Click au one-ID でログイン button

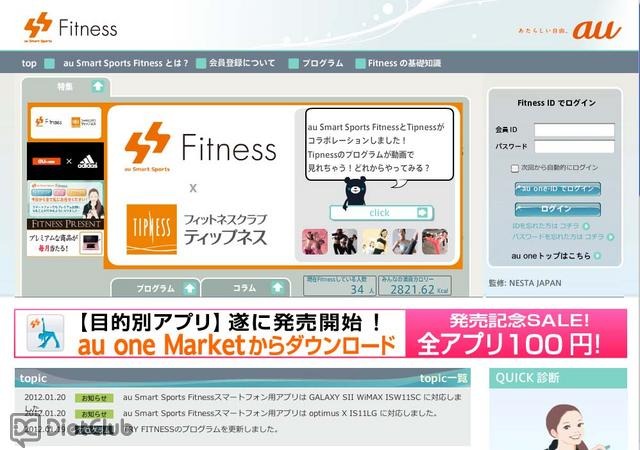pyautogui.click(x=558, y=189)
